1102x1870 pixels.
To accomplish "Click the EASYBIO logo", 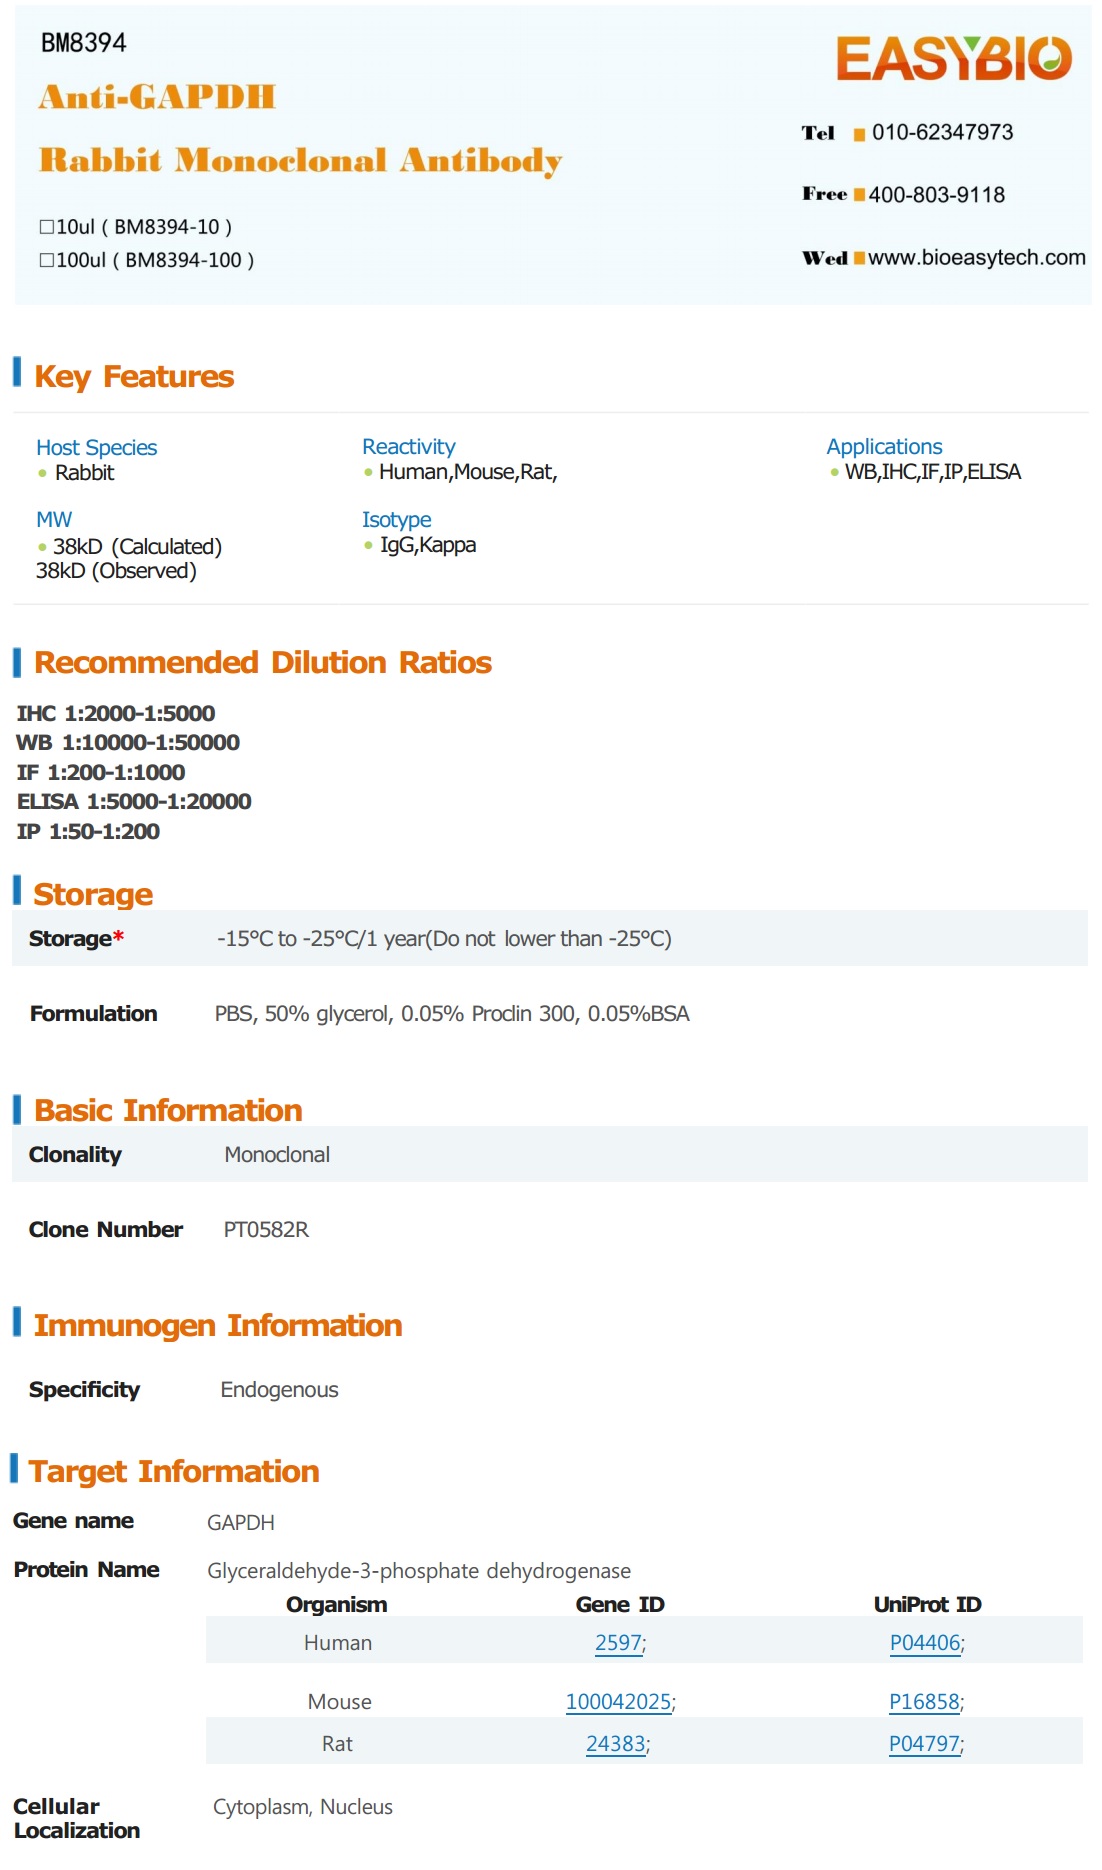I will point(953,58).
